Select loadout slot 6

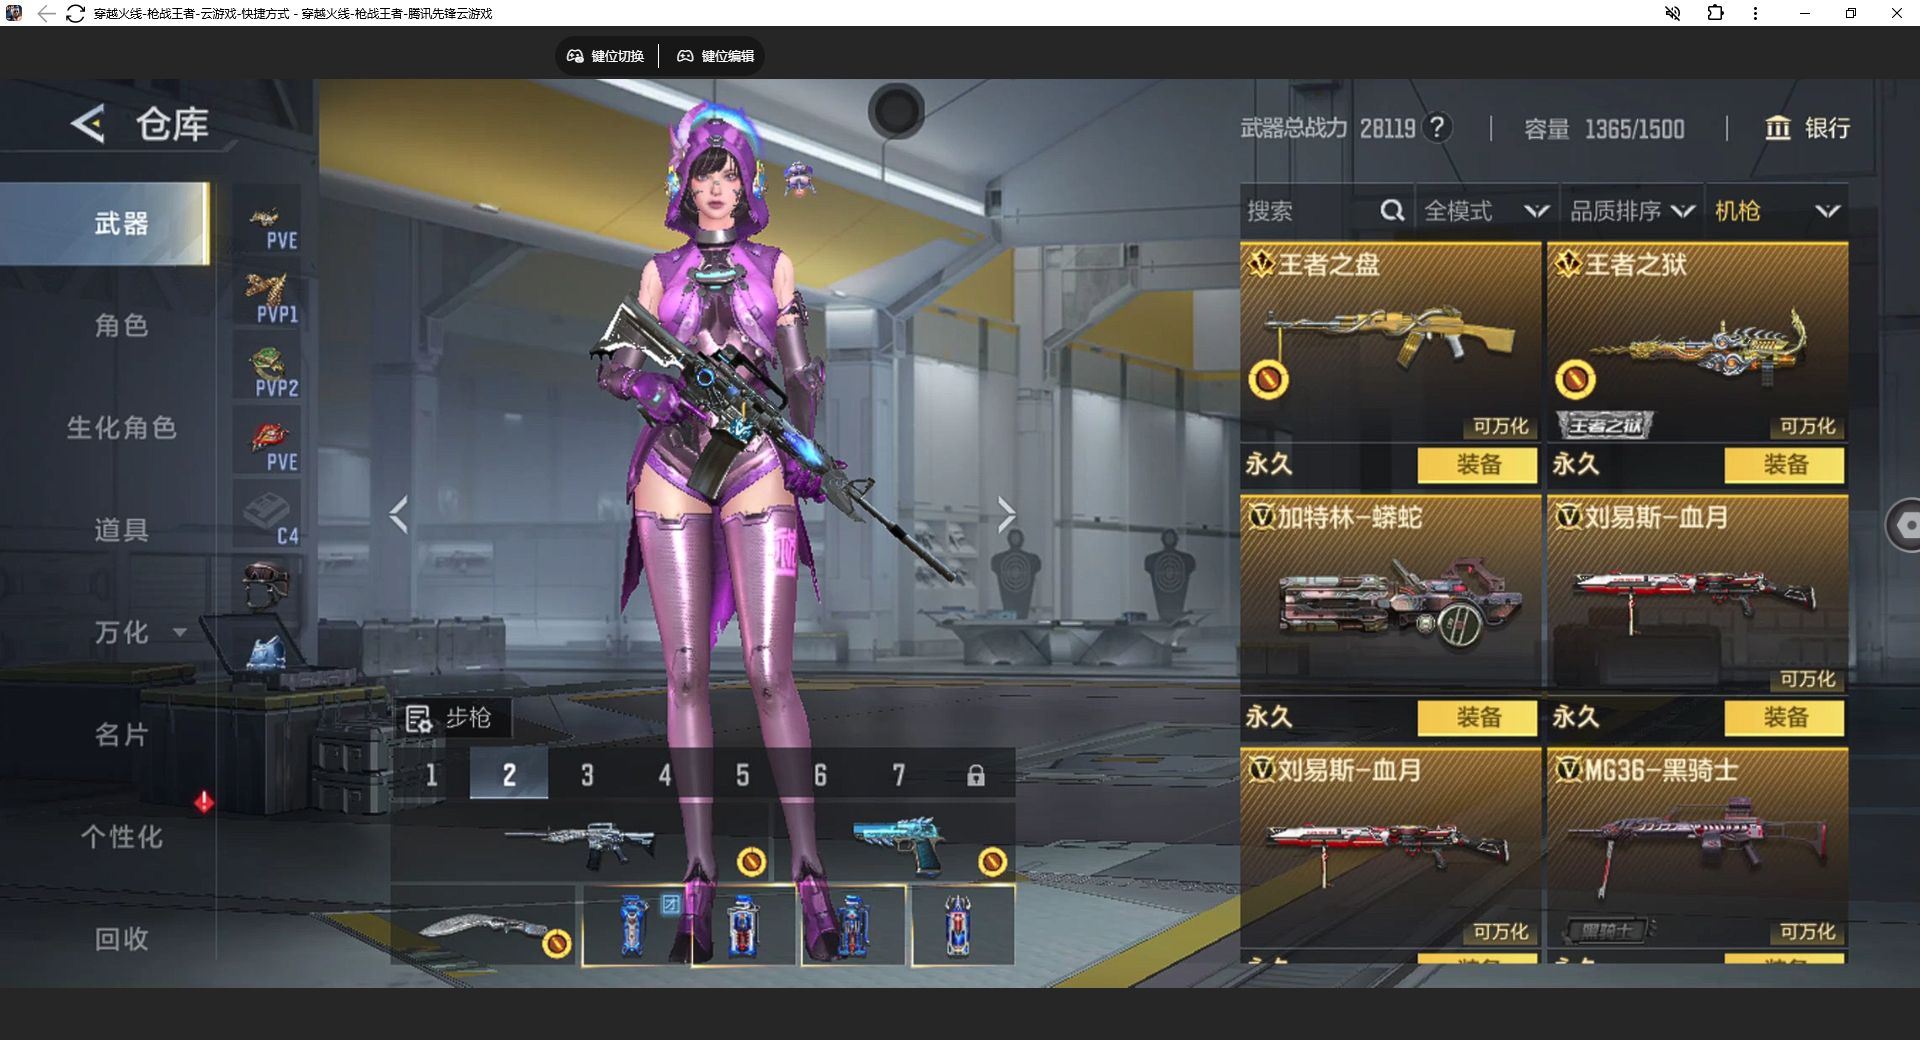click(x=820, y=774)
